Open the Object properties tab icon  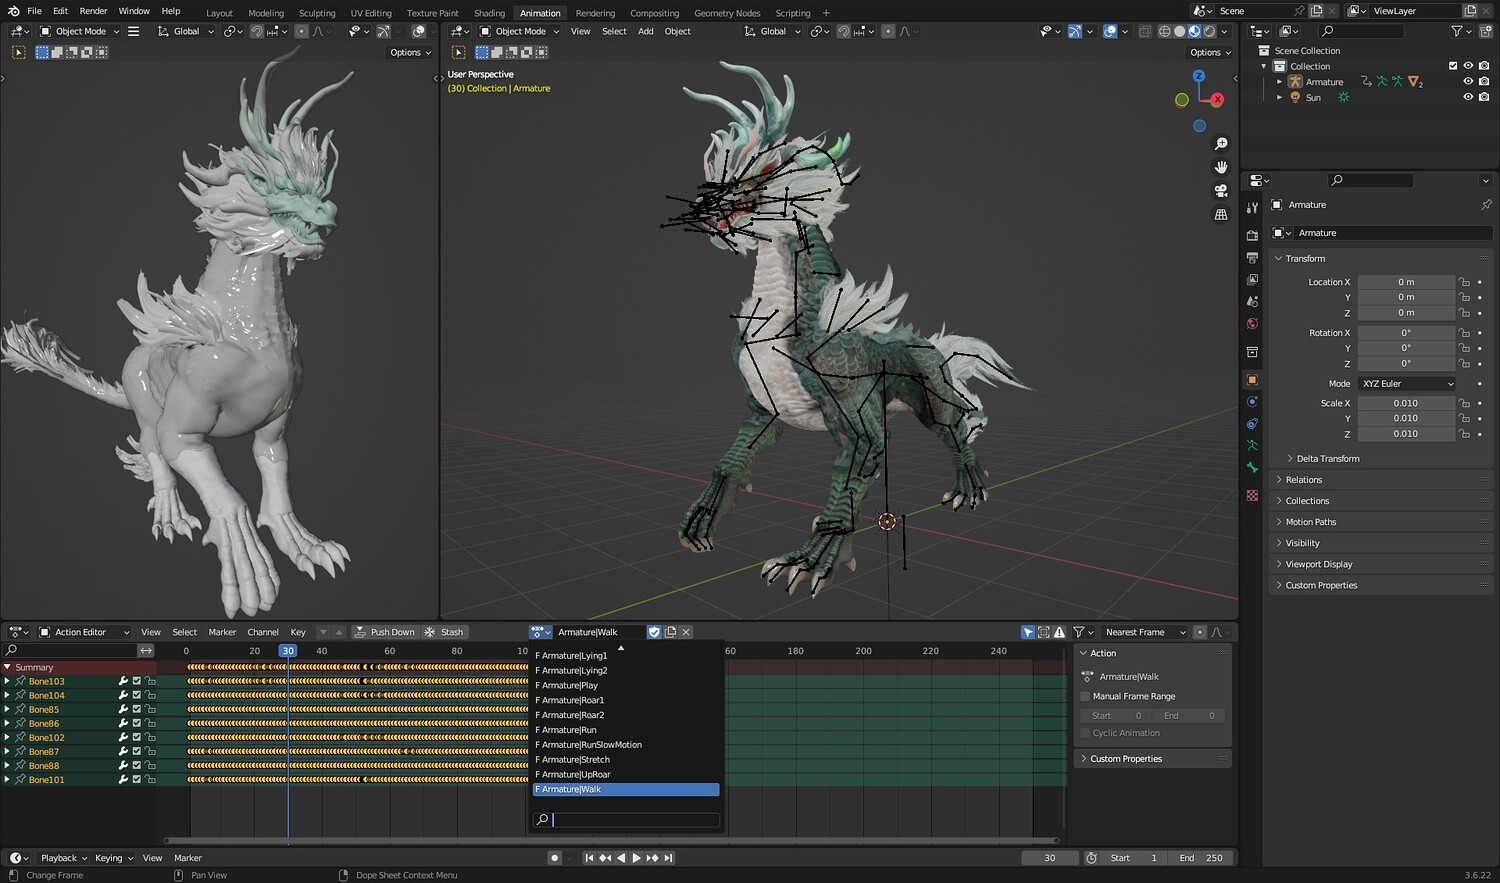tap(1252, 380)
